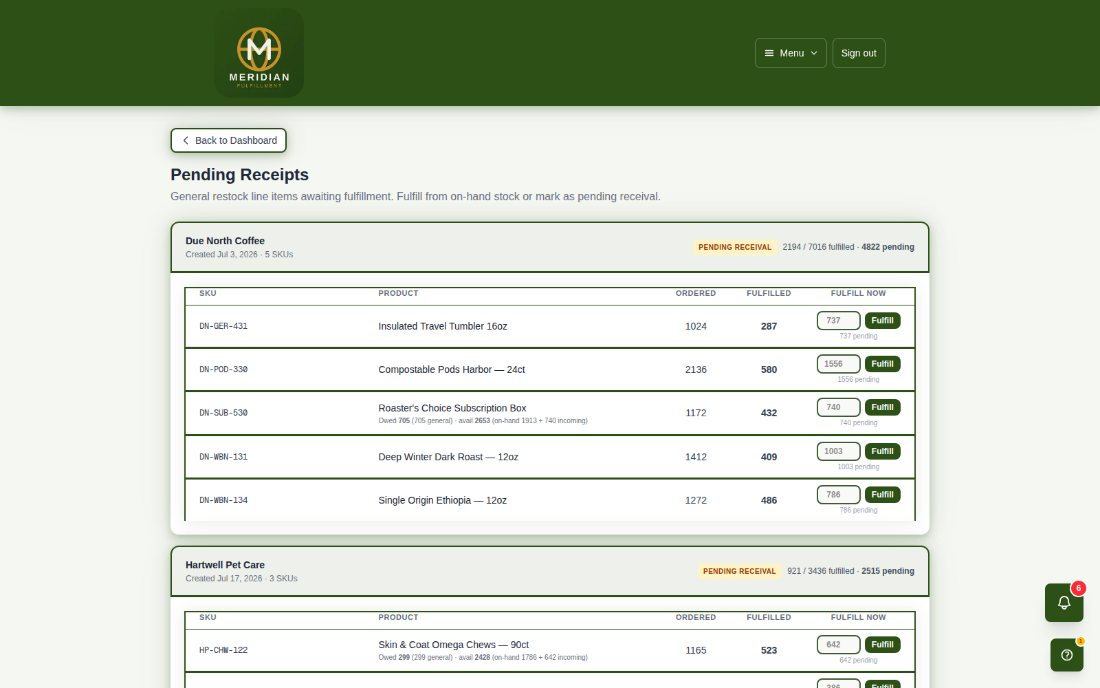Select SKU text DN-POD-330

click(x=223, y=370)
